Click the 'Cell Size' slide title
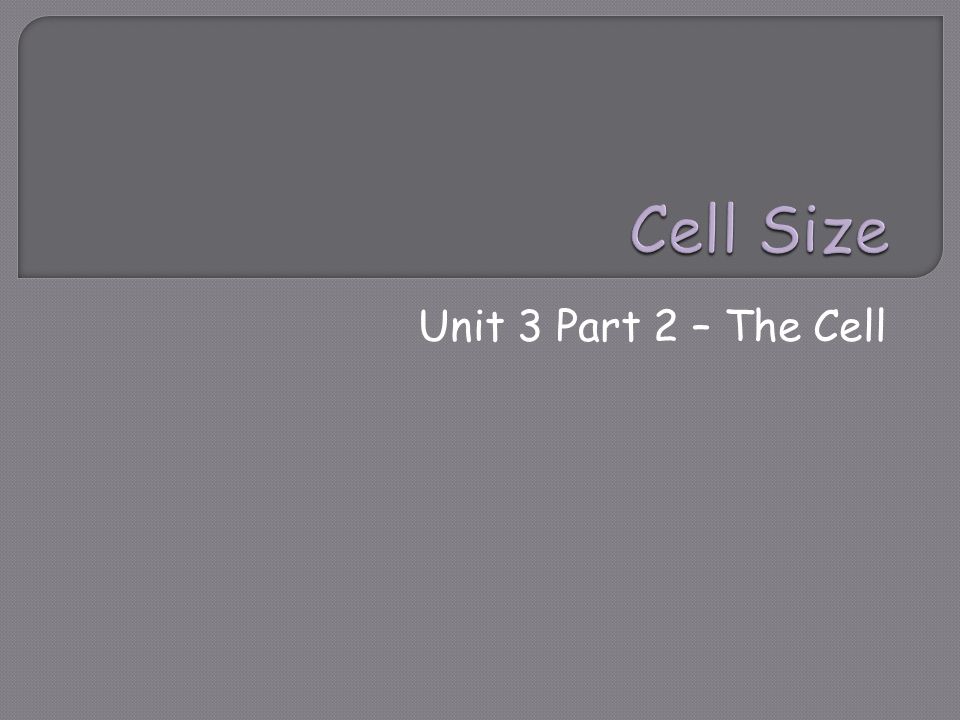Screen dimensions: 960x720 point(759,229)
